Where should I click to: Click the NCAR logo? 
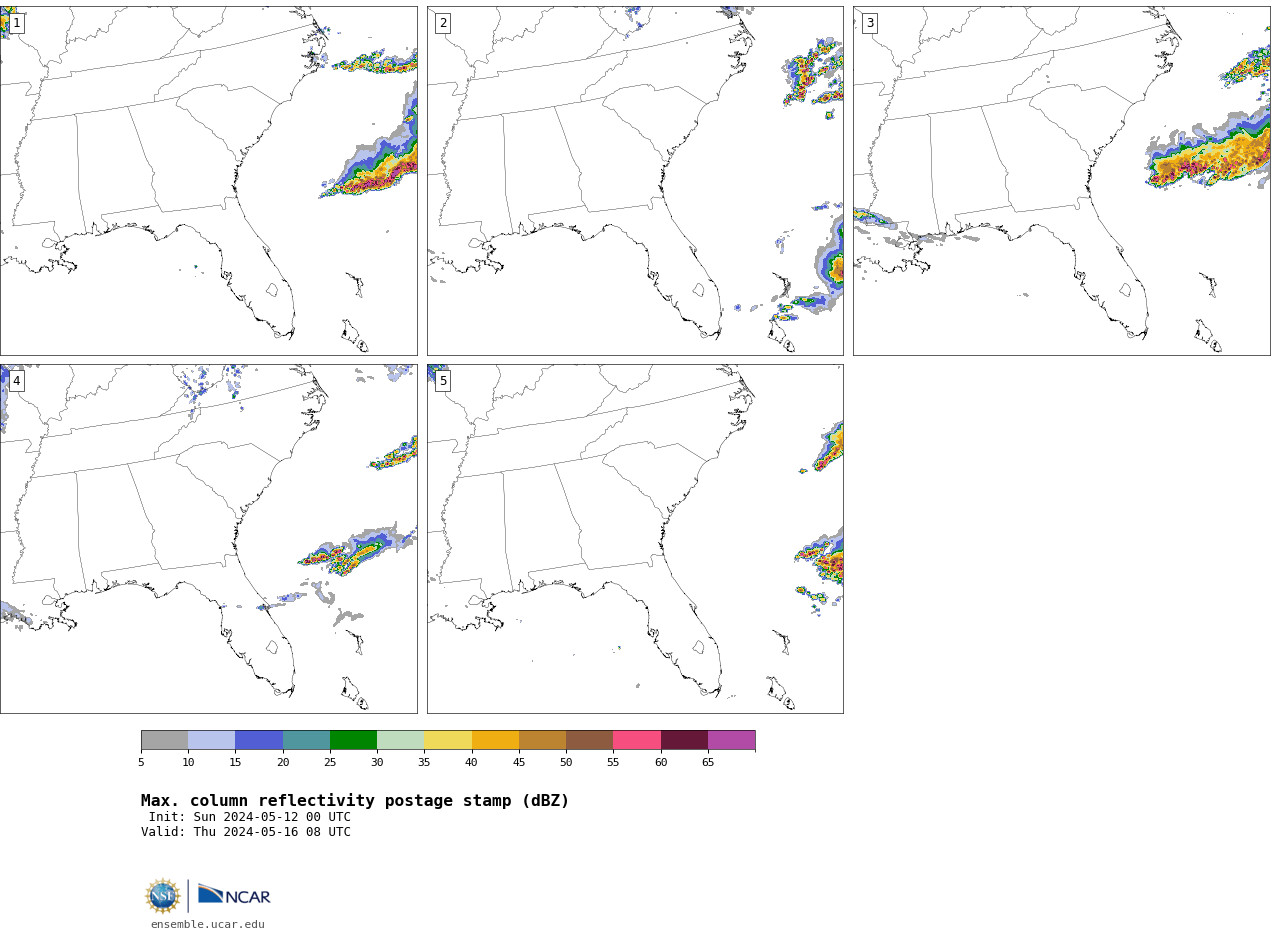[x=234, y=895]
